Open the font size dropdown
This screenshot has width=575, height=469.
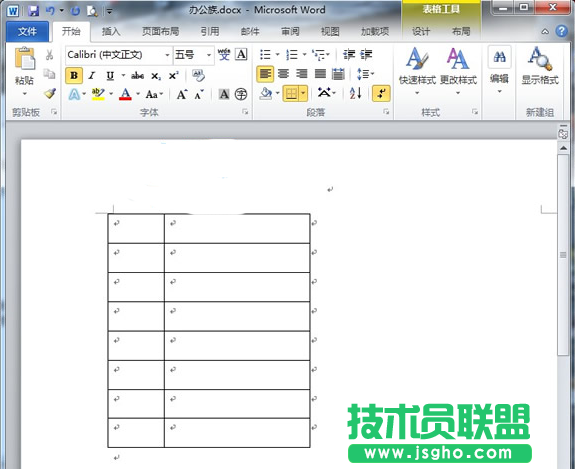pos(209,55)
